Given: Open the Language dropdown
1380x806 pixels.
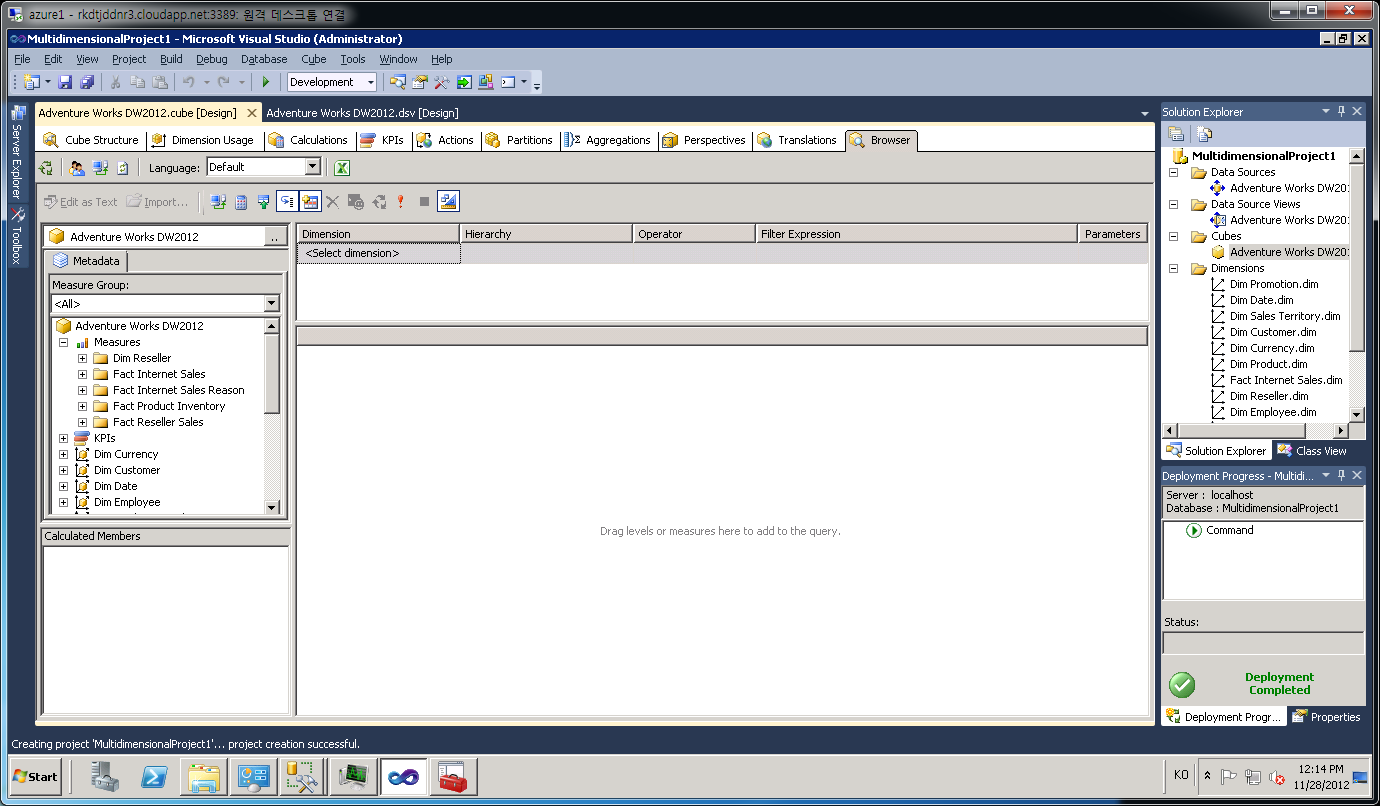Looking at the screenshot, I should click(264, 167).
